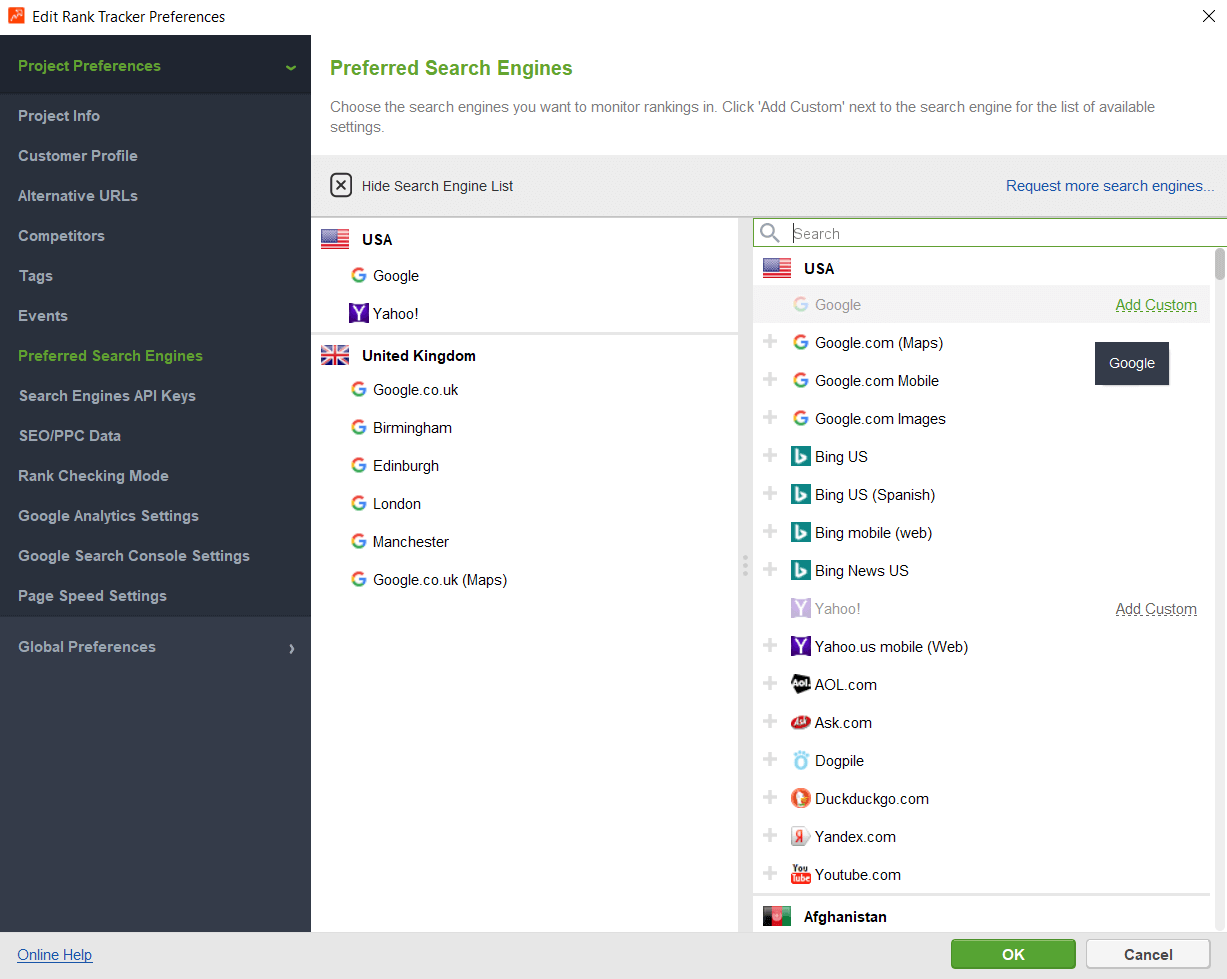Image resolution: width=1227 pixels, height=979 pixels.
Task: Open Request more search engines link
Action: click(1110, 185)
